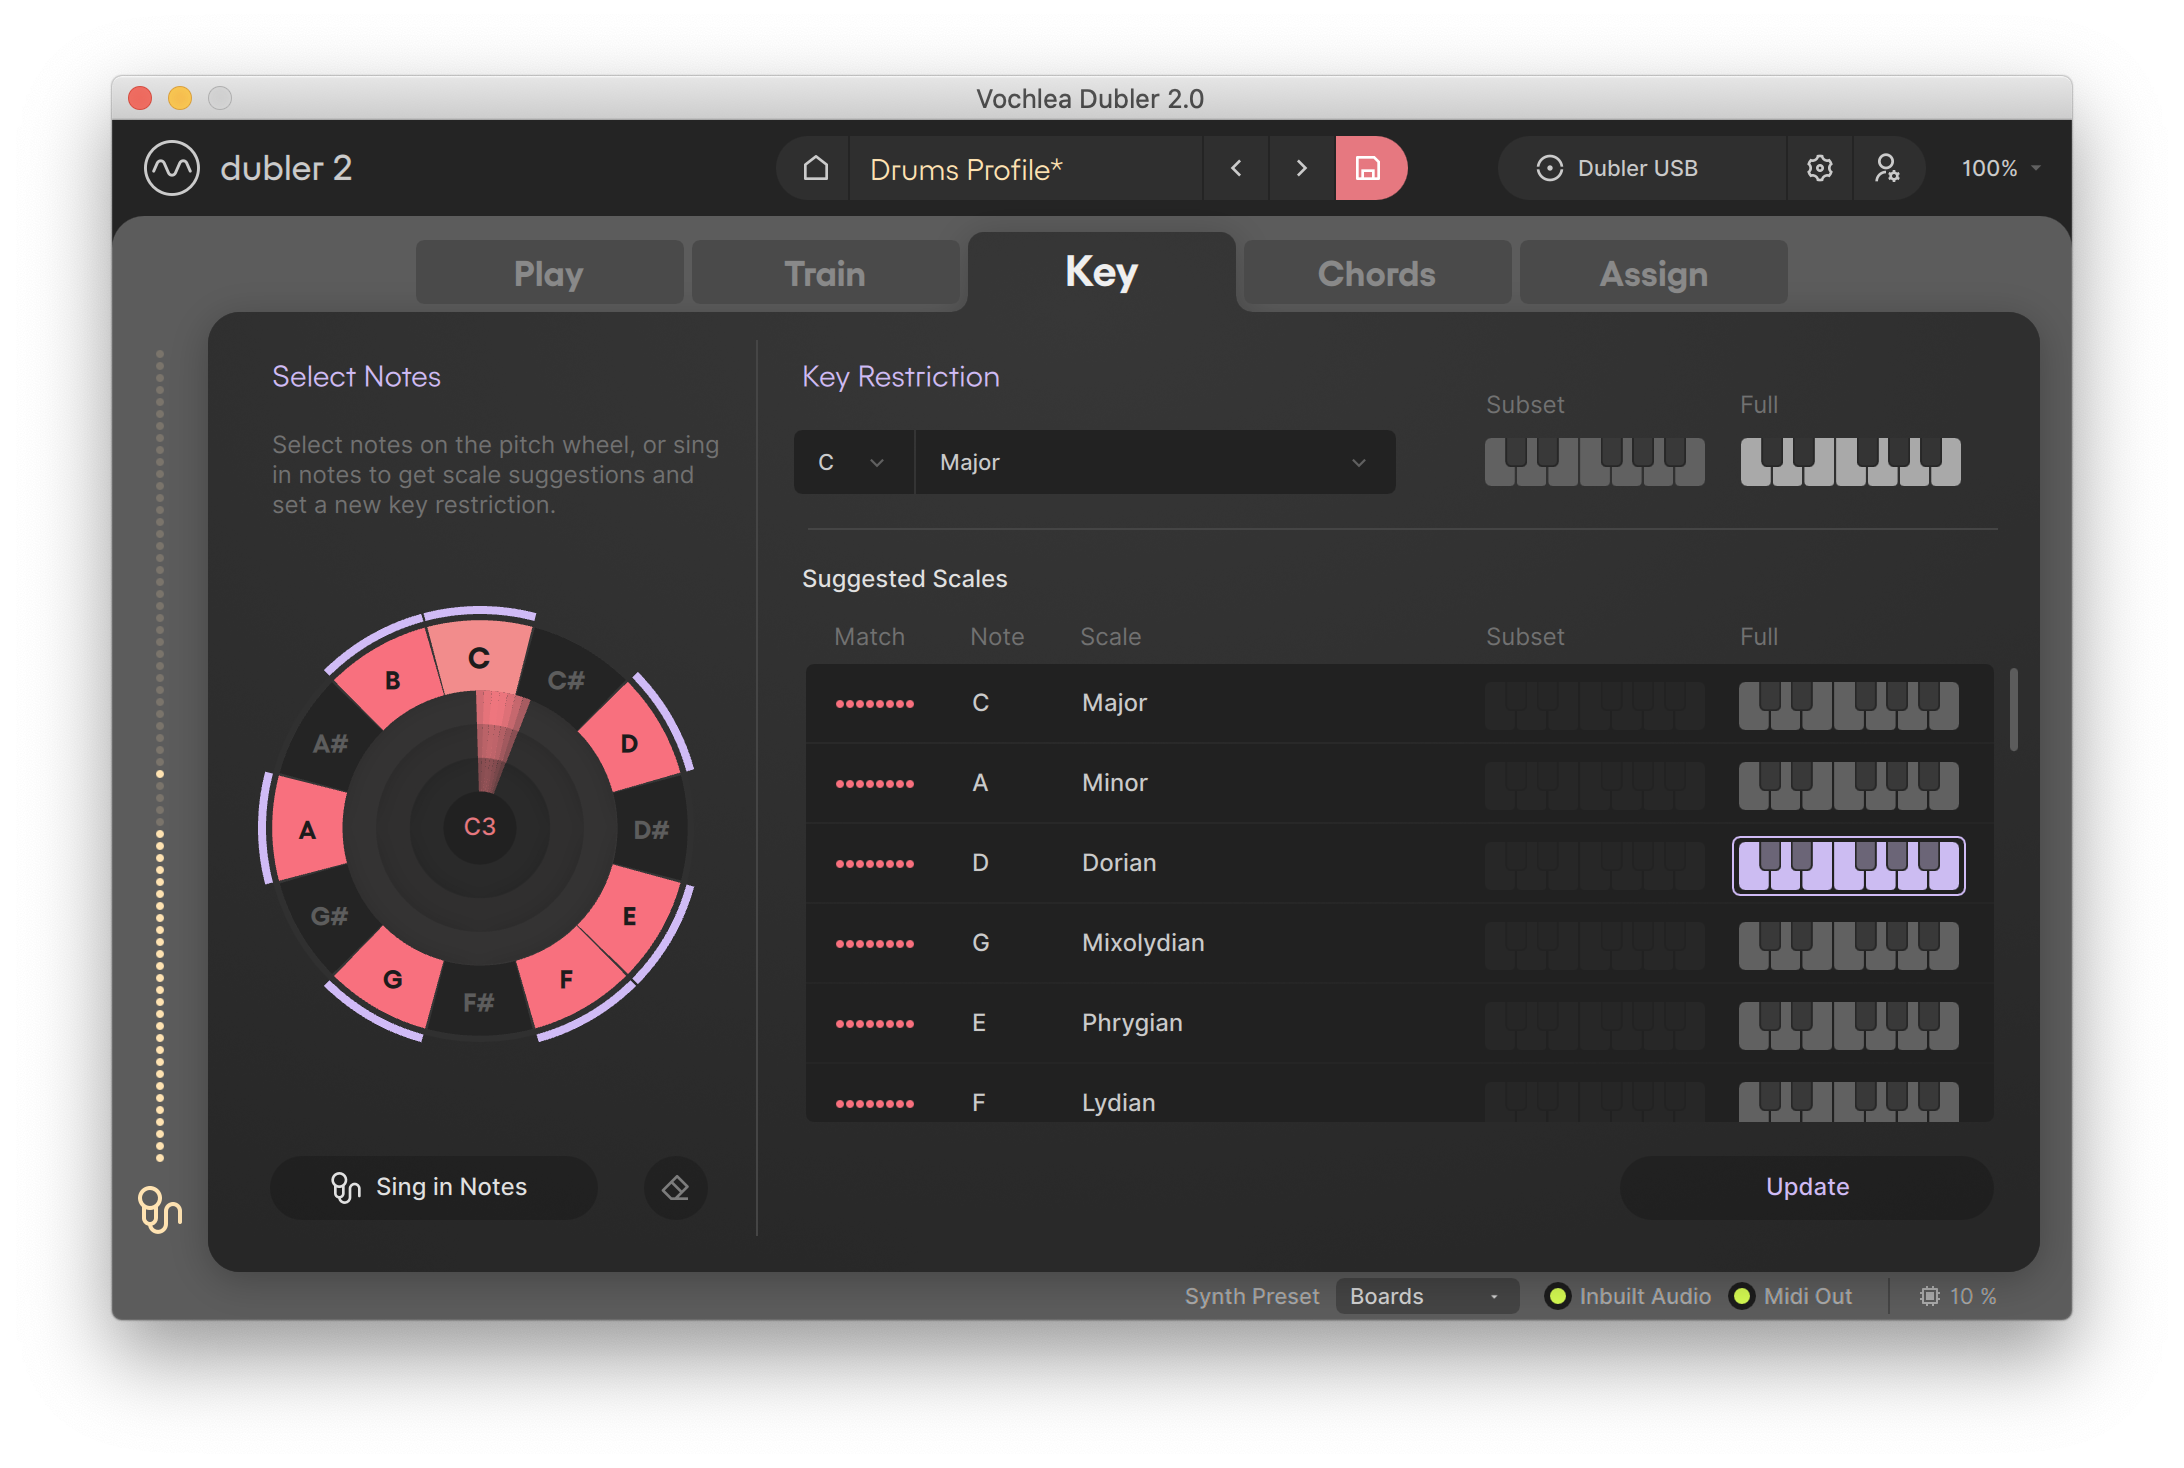Image resolution: width=2184 pixels, height=1468 pixels.
Task: Toggle note D on pitch wheel
Action: pos(629,743)
